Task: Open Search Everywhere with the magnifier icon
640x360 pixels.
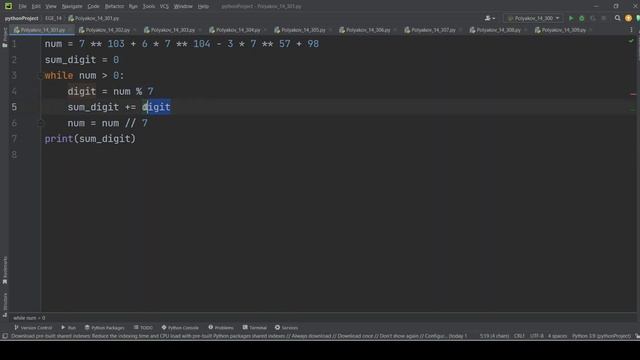Action: (x=618, y=18)
